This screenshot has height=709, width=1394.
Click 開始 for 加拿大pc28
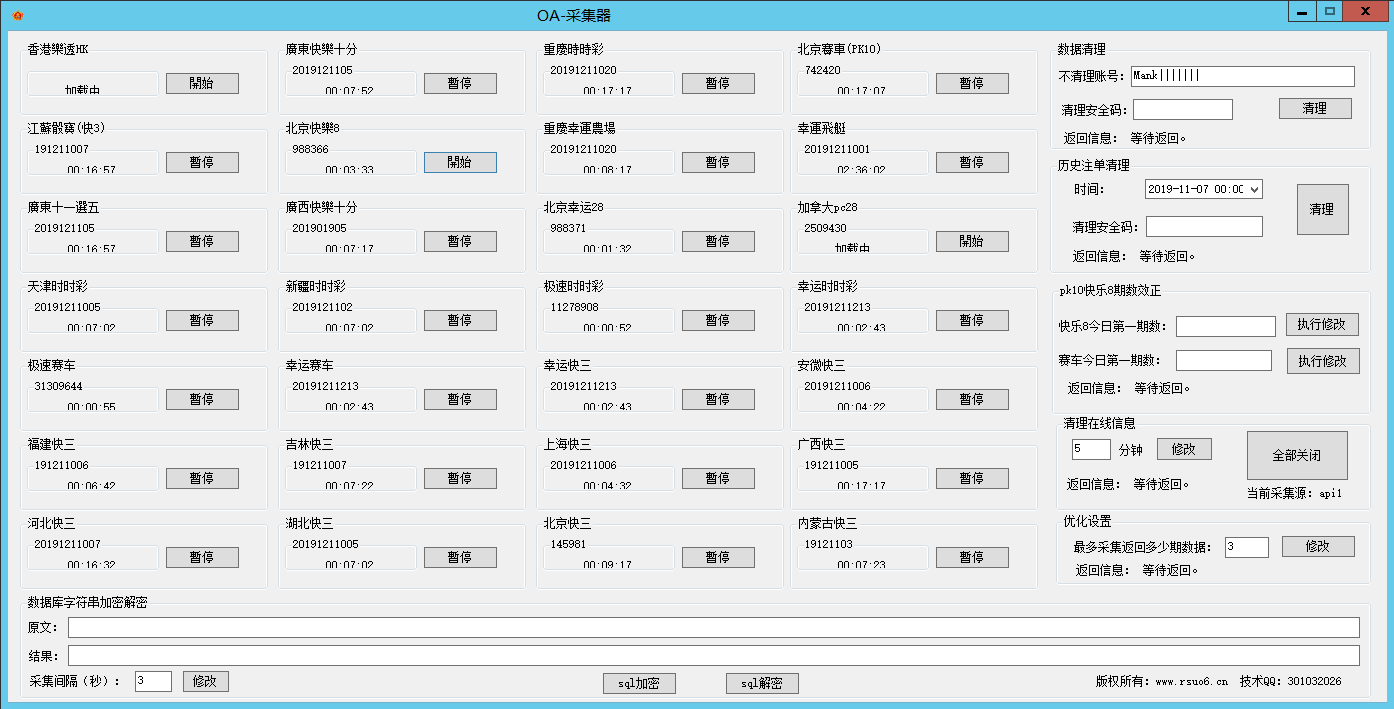972,241
